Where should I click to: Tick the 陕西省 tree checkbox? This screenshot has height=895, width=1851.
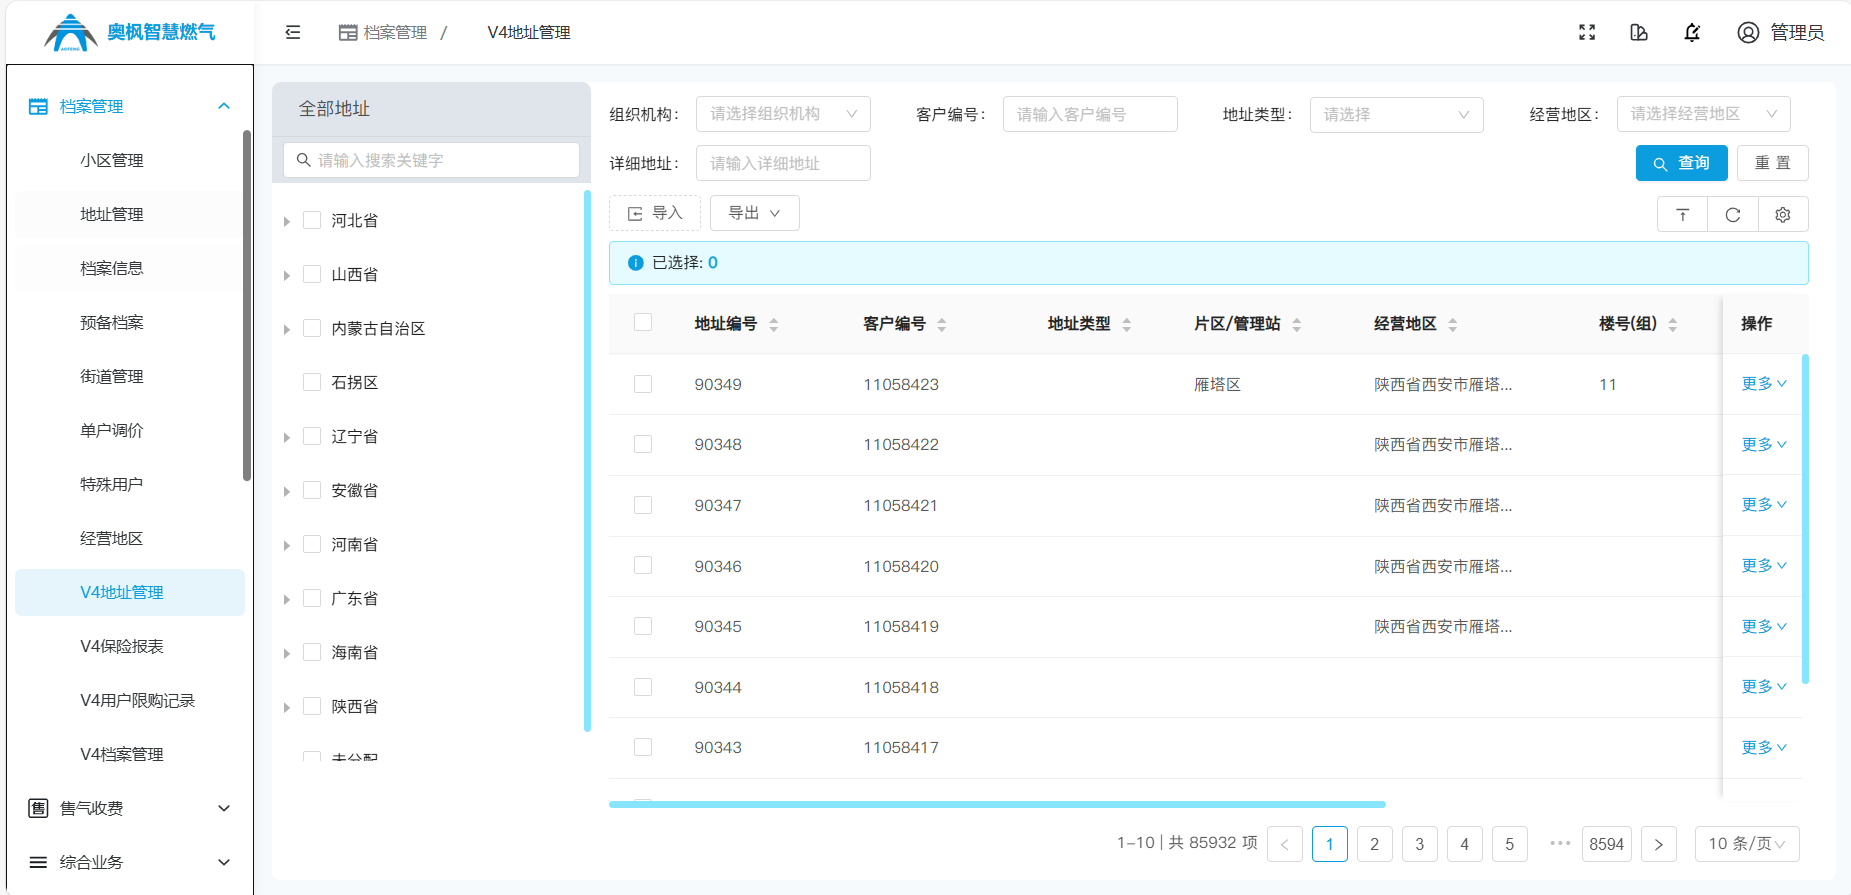coord(312,706)
